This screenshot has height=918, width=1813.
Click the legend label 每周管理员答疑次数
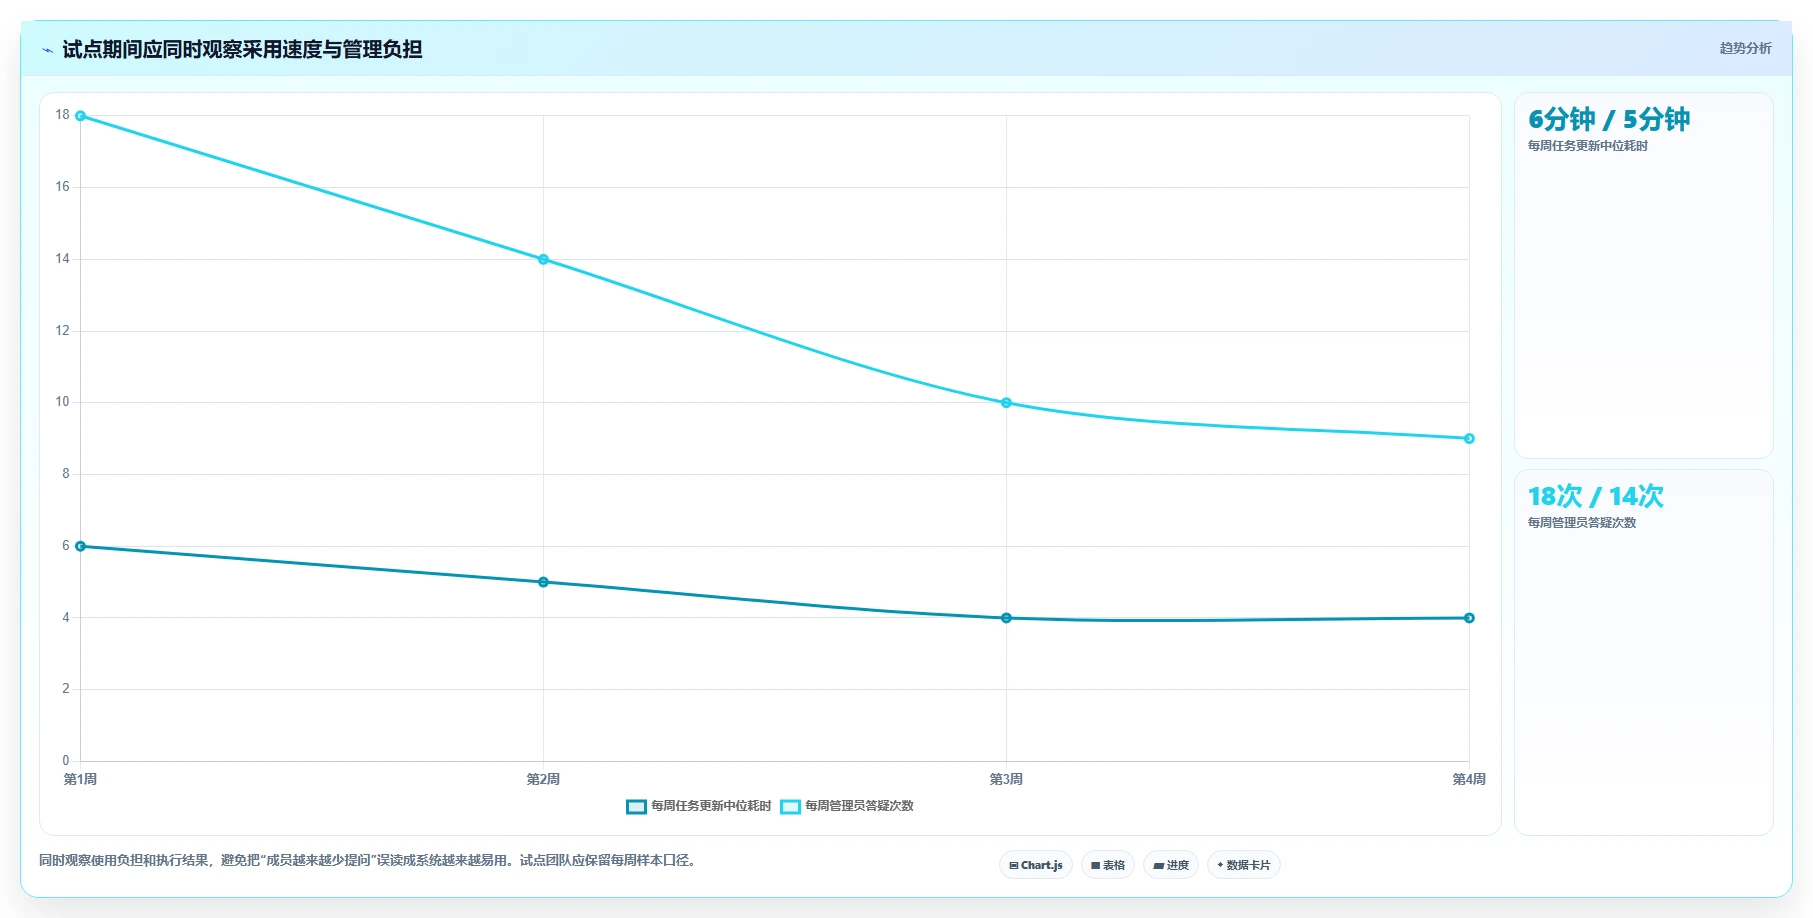pyautogui.click(x=859, y=806)
